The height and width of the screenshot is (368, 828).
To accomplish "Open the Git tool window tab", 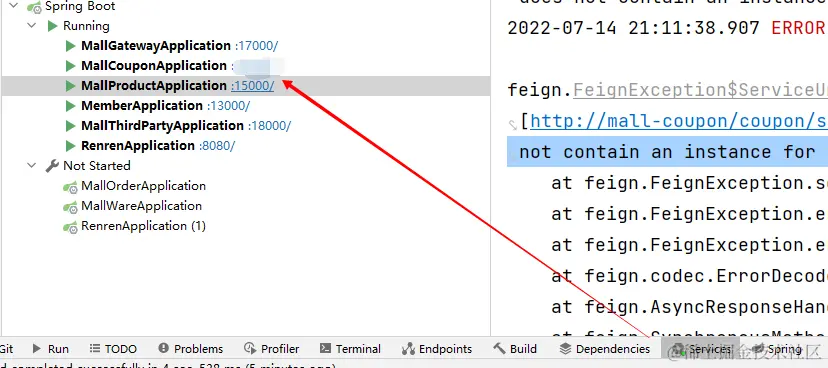I will click(x=7, y=349).
